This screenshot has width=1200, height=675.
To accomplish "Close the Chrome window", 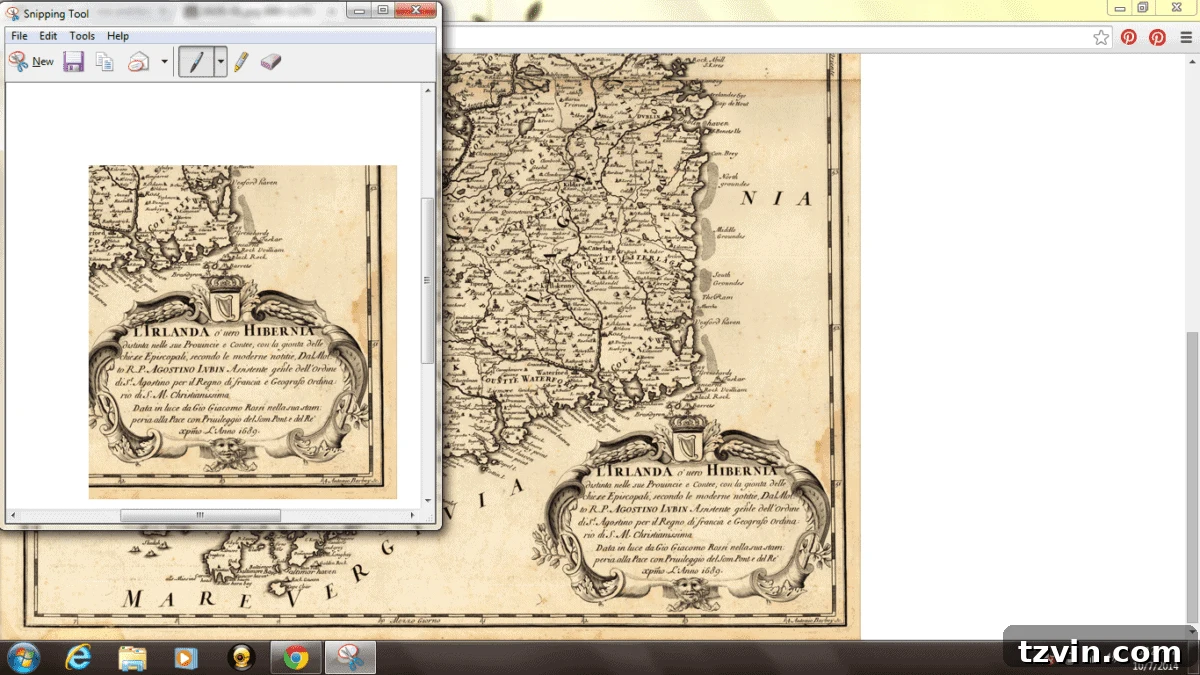I will [x=1177, y=7].
